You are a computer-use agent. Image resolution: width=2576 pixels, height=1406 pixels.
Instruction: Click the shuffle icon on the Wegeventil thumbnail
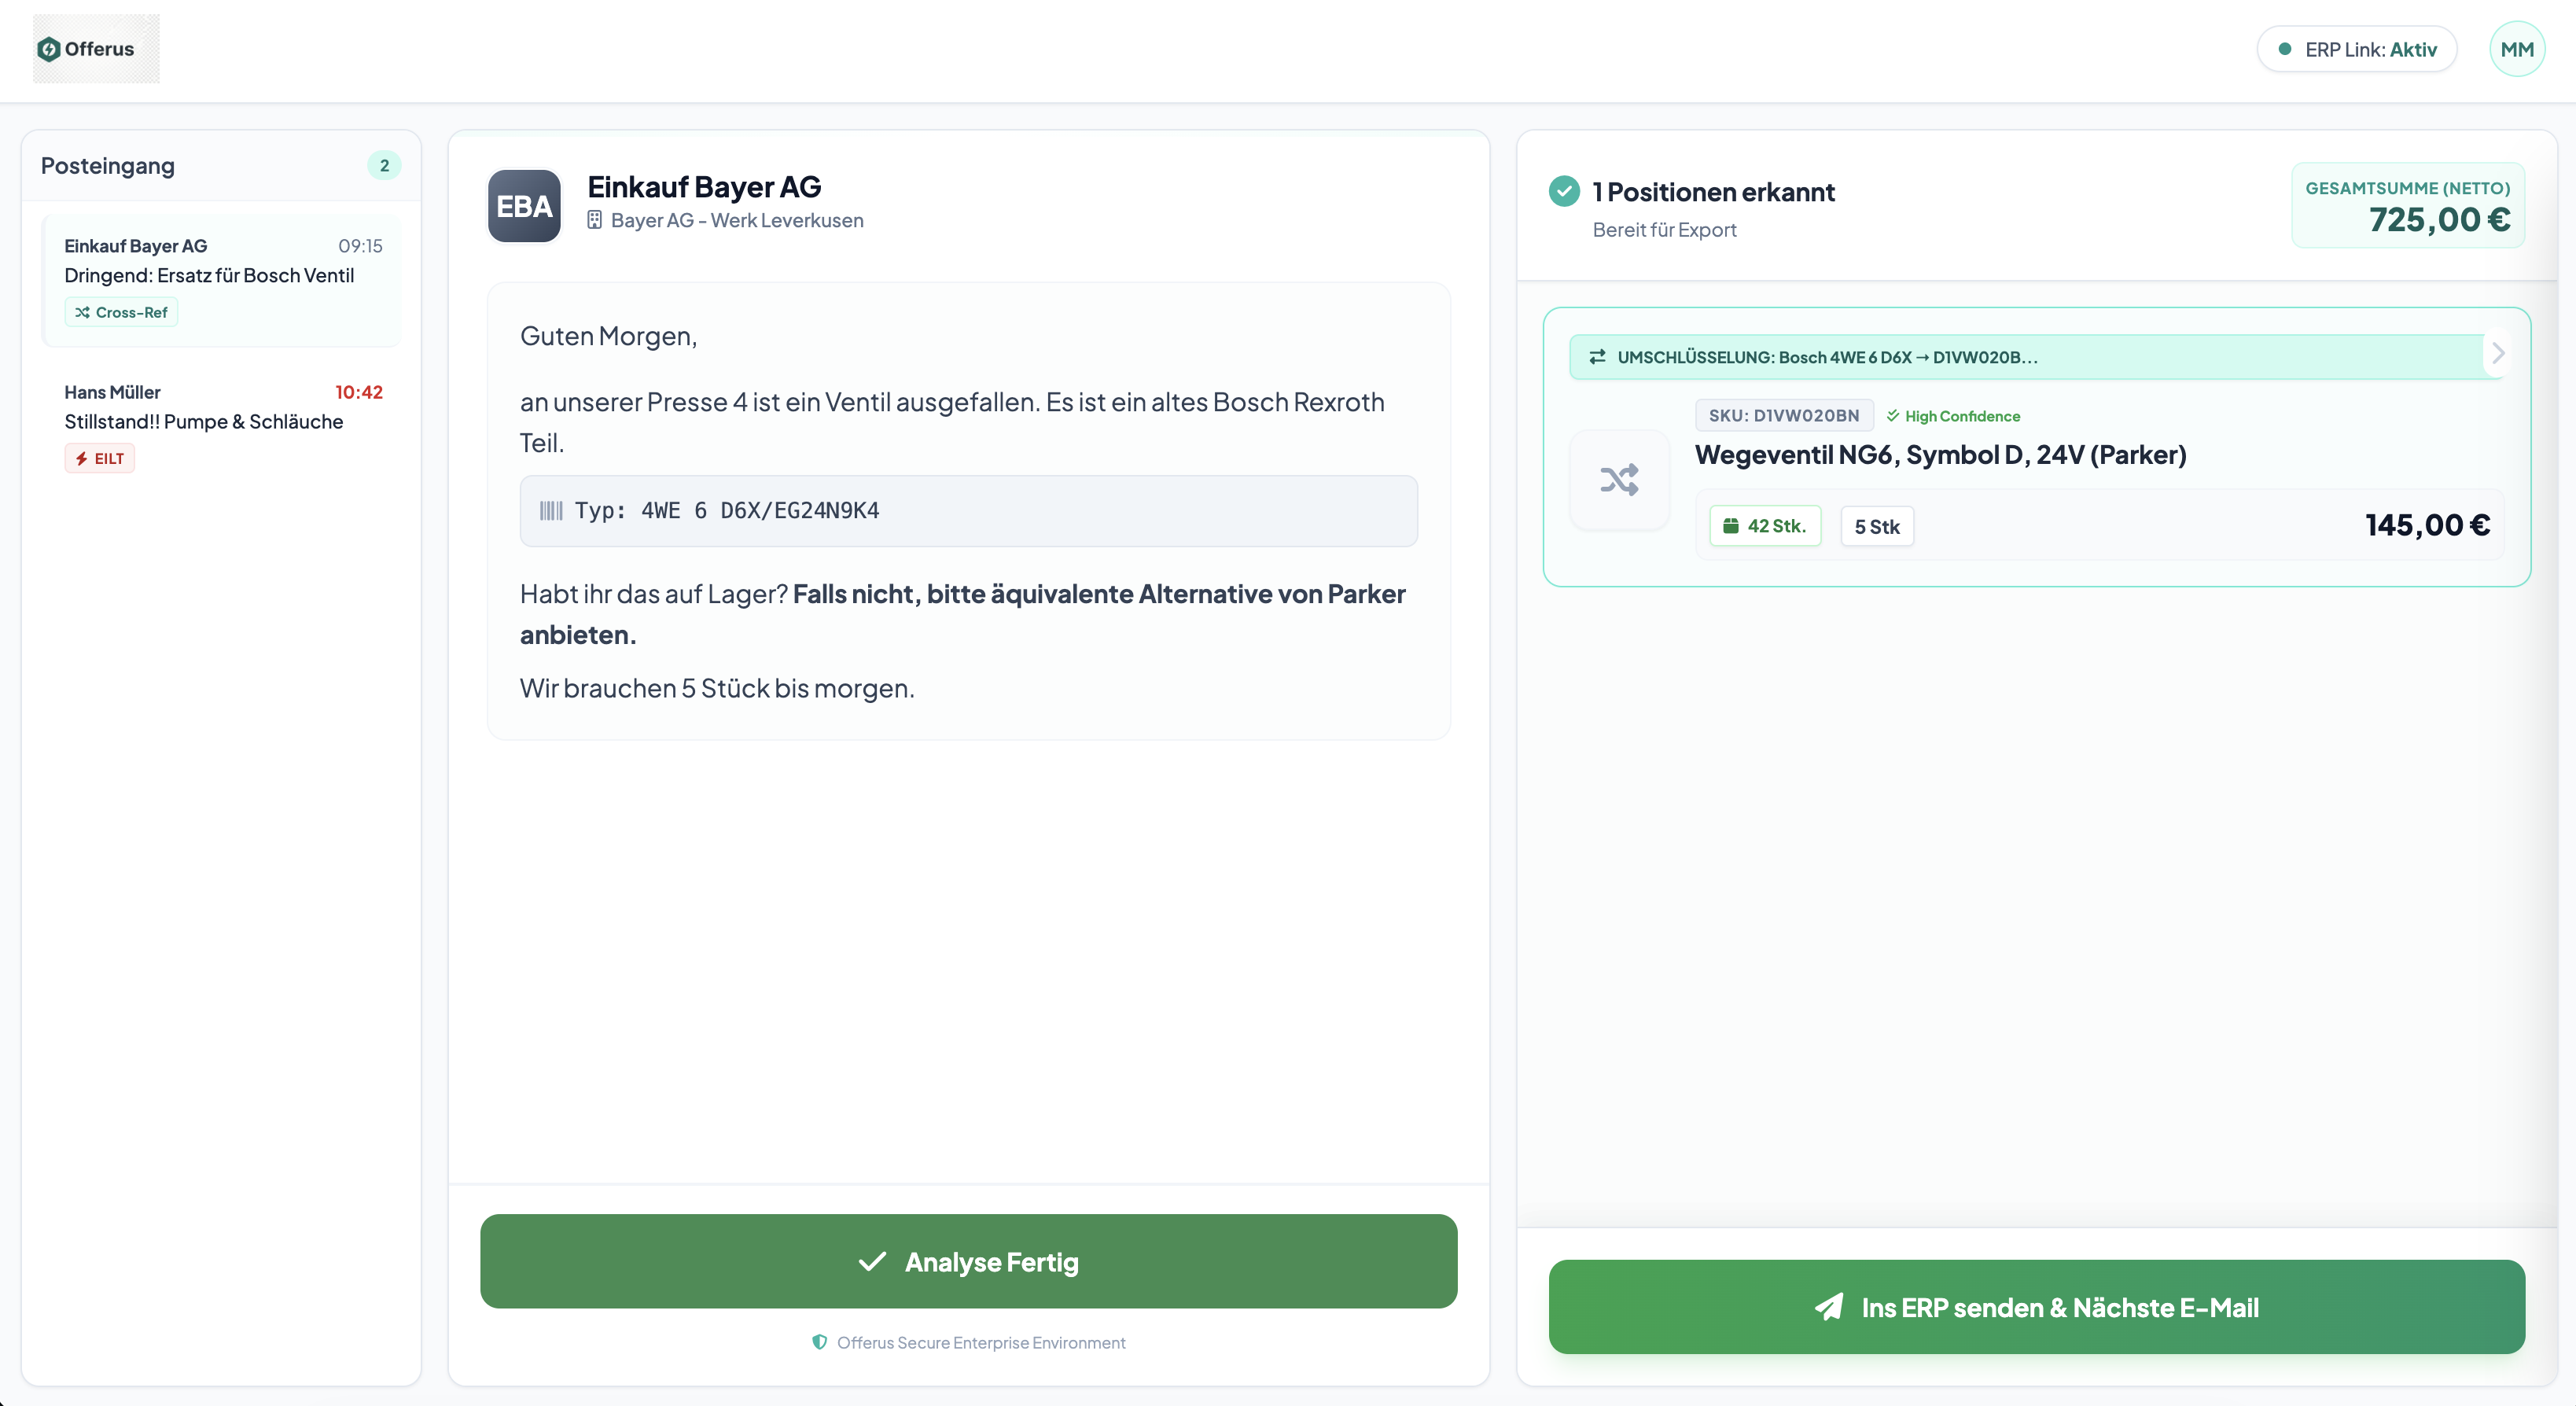click(x=1620, y=479)
